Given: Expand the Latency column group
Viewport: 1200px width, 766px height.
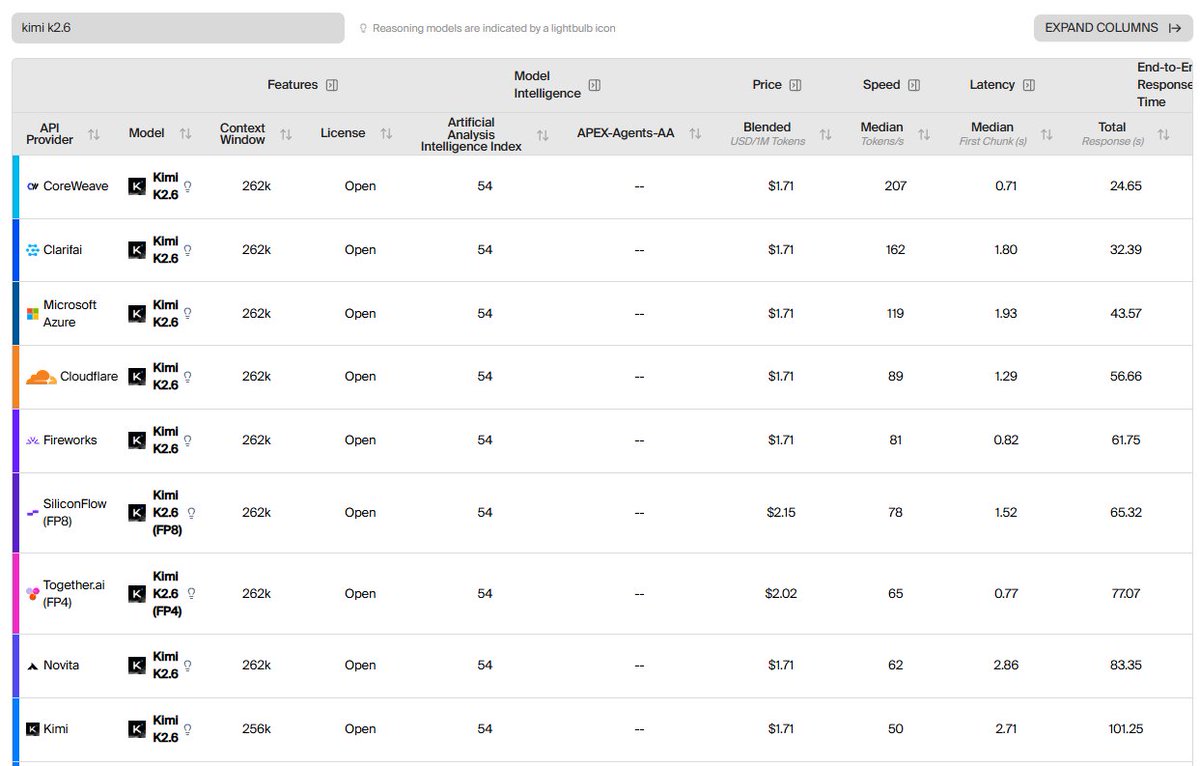Looking at the screenshot, I should [x=1029, y=85].
